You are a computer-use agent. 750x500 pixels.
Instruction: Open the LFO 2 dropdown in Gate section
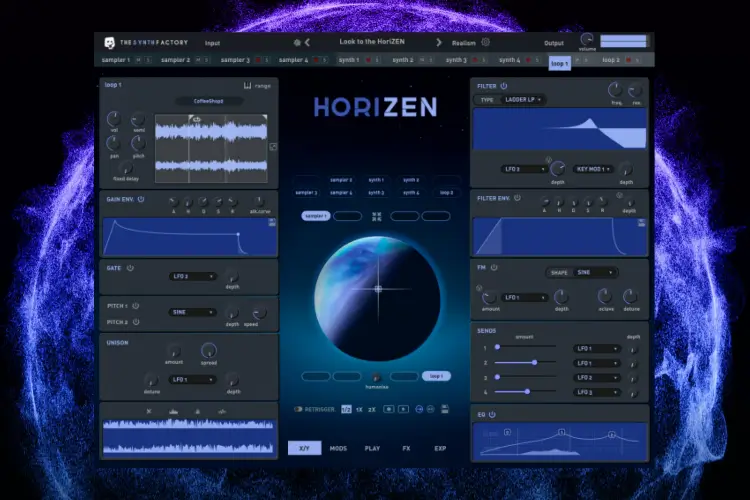193,277
